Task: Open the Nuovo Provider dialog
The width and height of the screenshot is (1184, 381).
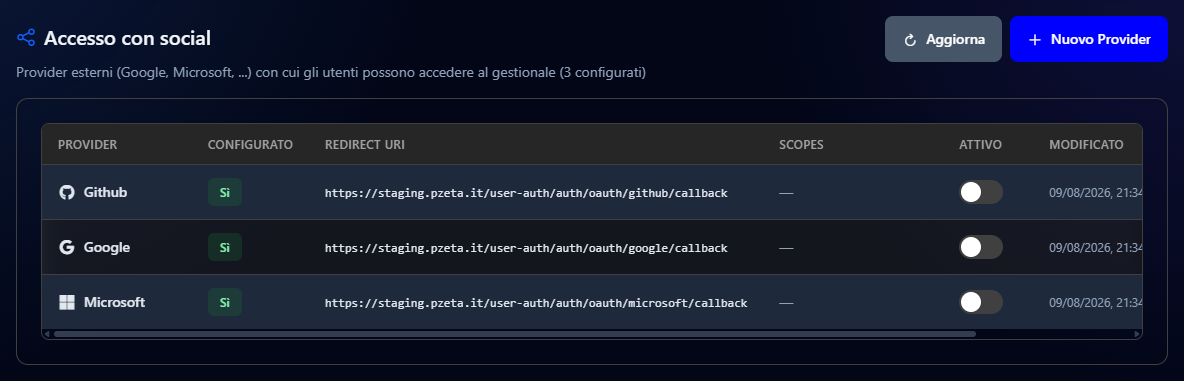Action: click(1089, 39)
